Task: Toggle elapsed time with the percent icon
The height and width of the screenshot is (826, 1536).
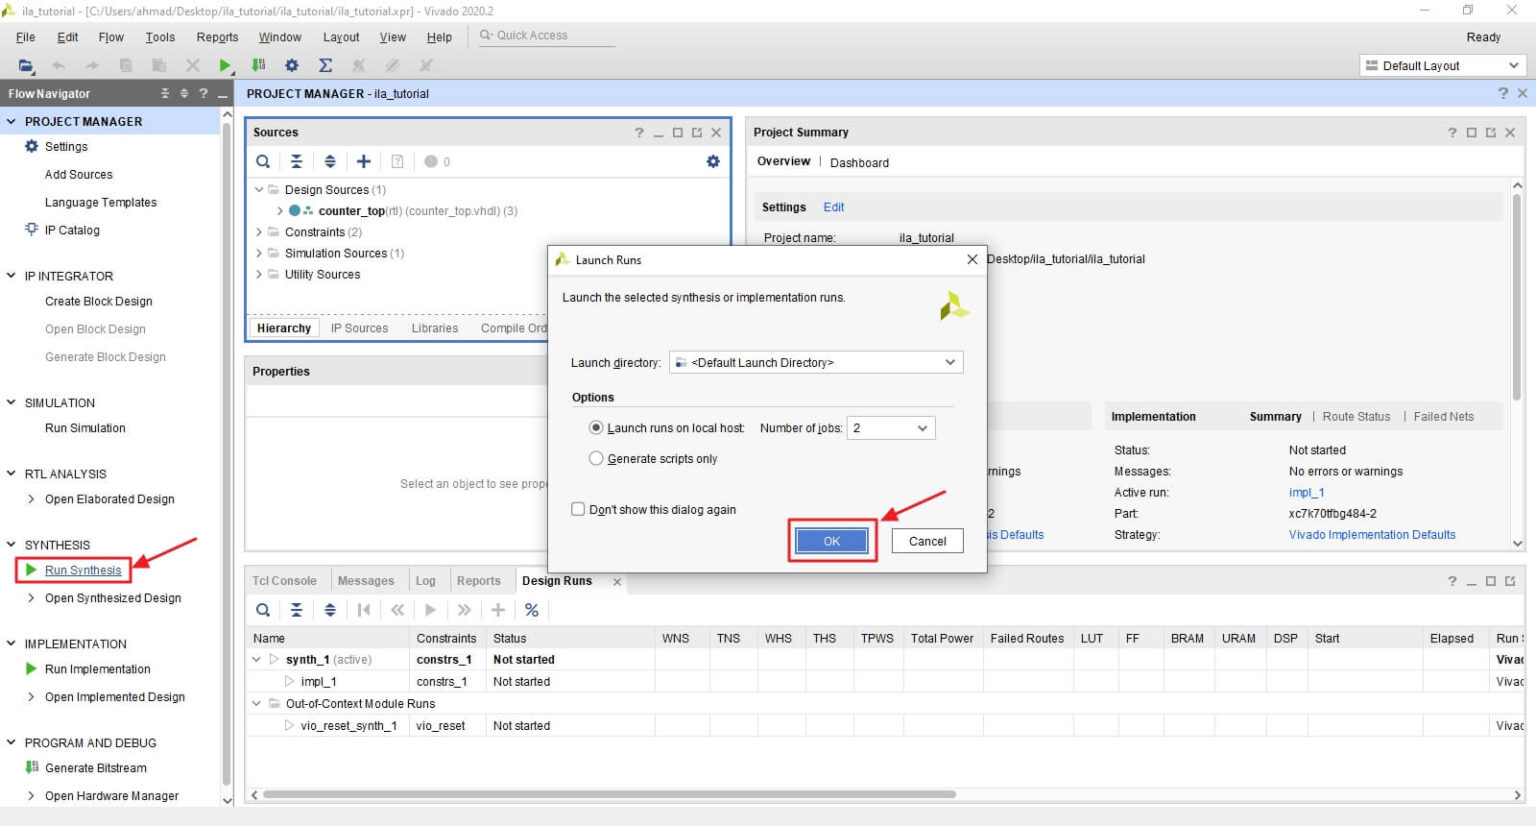Action: [532, 610]
